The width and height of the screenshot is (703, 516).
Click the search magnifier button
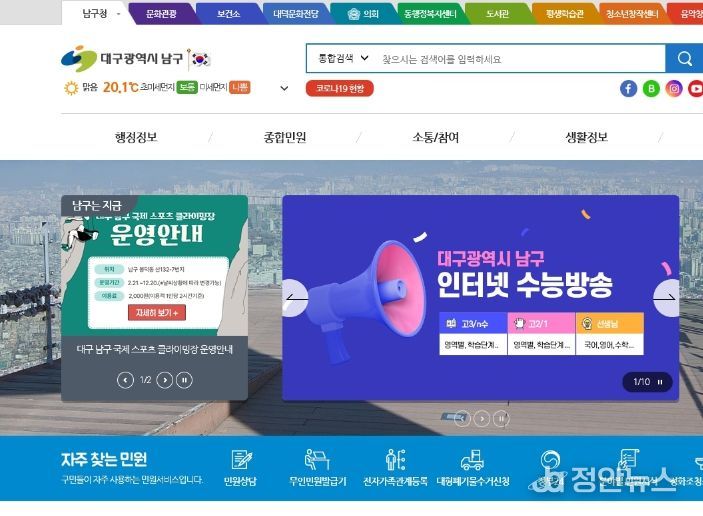click(x=684, y=58)
